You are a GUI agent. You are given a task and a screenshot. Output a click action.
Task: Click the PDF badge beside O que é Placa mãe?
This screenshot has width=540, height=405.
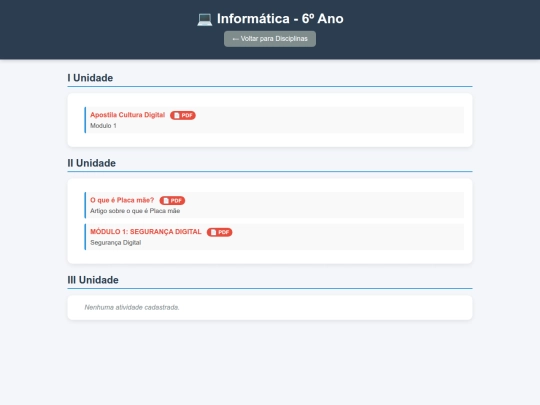point(172,200)
